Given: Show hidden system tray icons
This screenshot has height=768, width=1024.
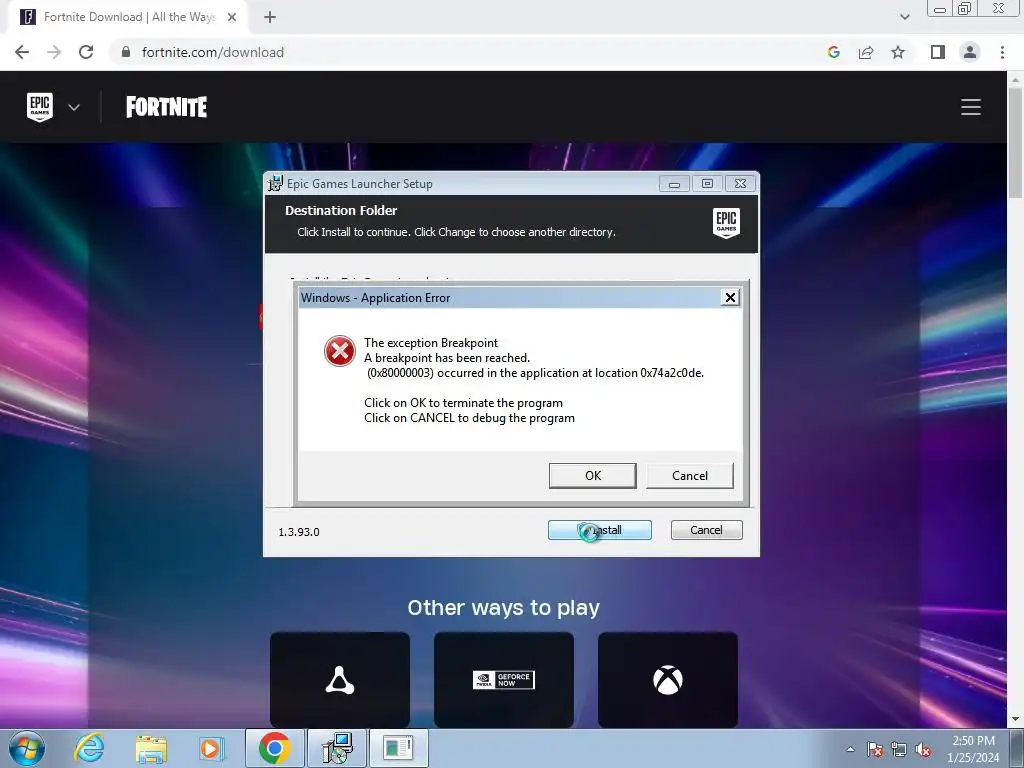Looking at the screenshot, I should pyautogui.click(x=850, y=749).
